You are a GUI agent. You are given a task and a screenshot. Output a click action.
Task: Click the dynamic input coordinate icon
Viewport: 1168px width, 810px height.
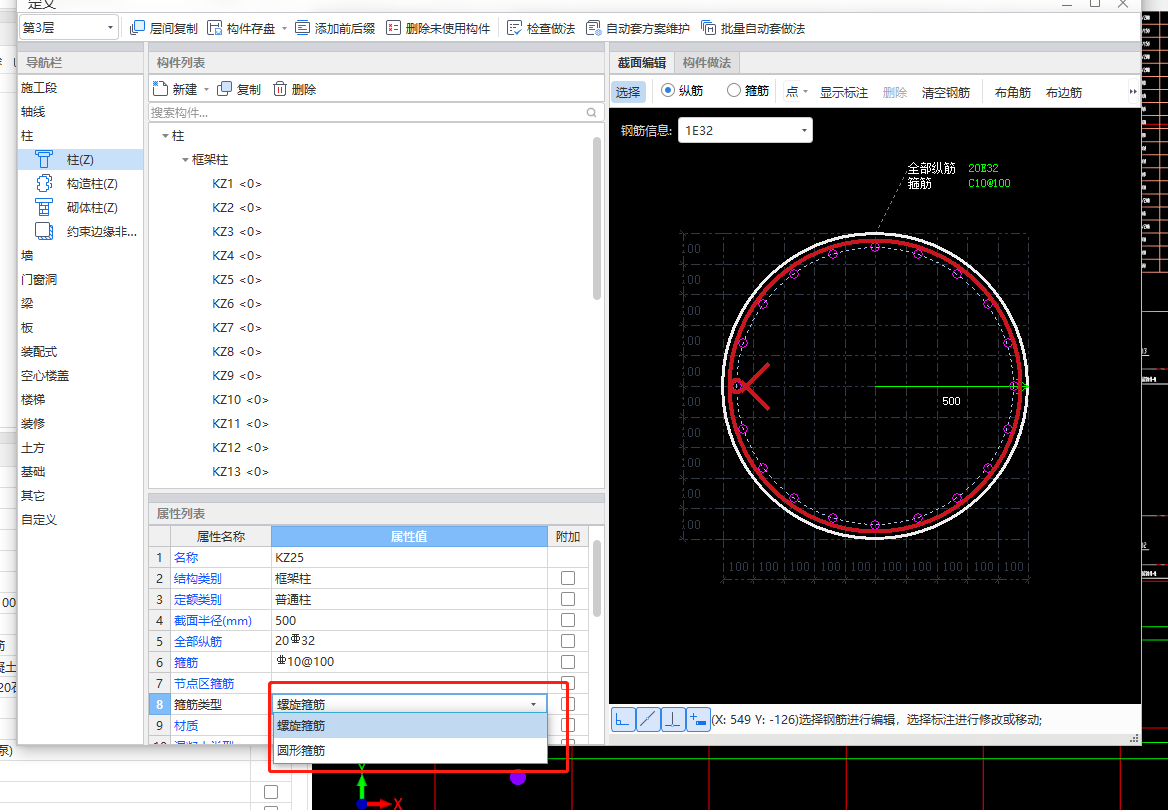coord(698,720)
